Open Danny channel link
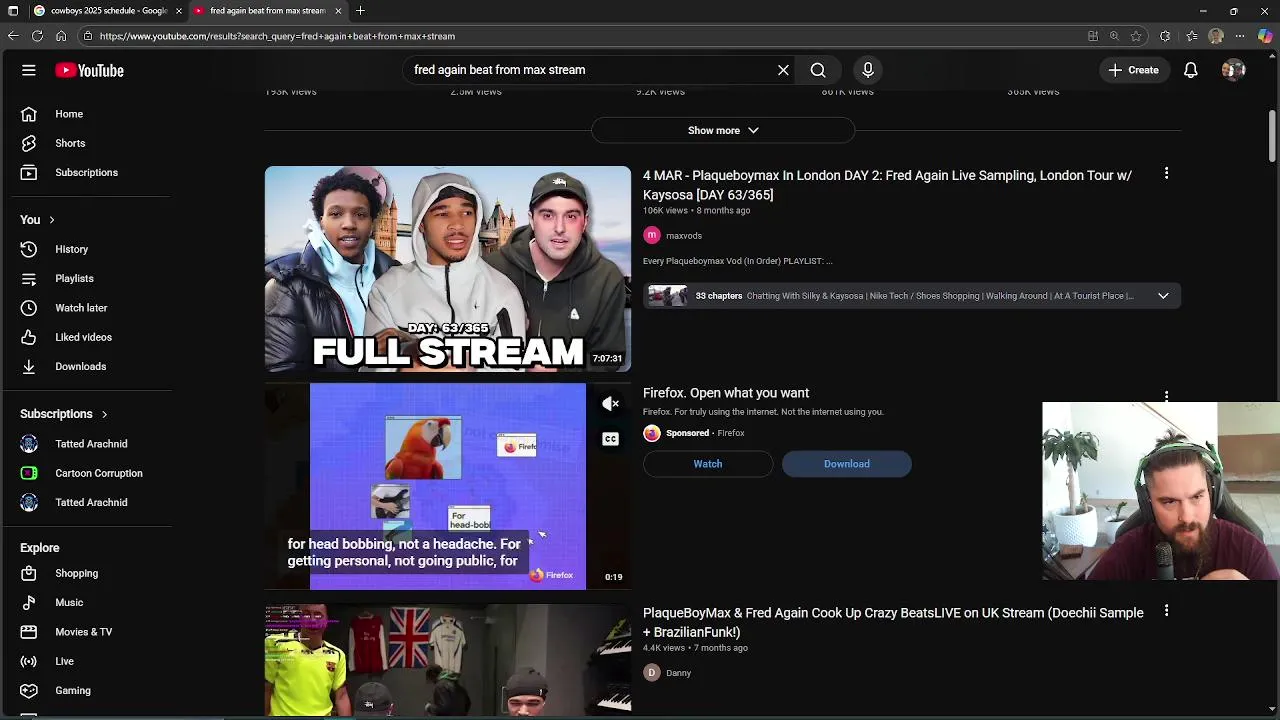Viewport: 1280px width, 720px height. coord(678,673)
